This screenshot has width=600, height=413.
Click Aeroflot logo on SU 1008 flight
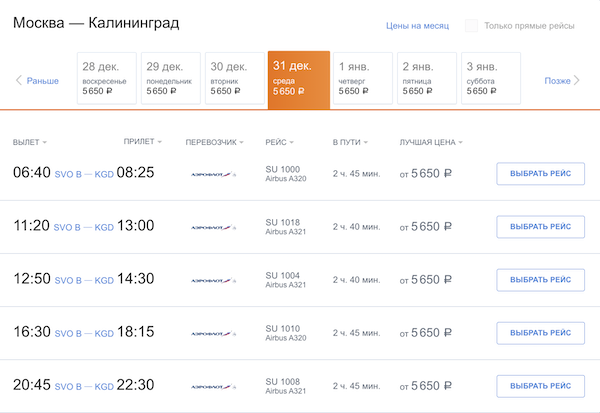(212, 386)
